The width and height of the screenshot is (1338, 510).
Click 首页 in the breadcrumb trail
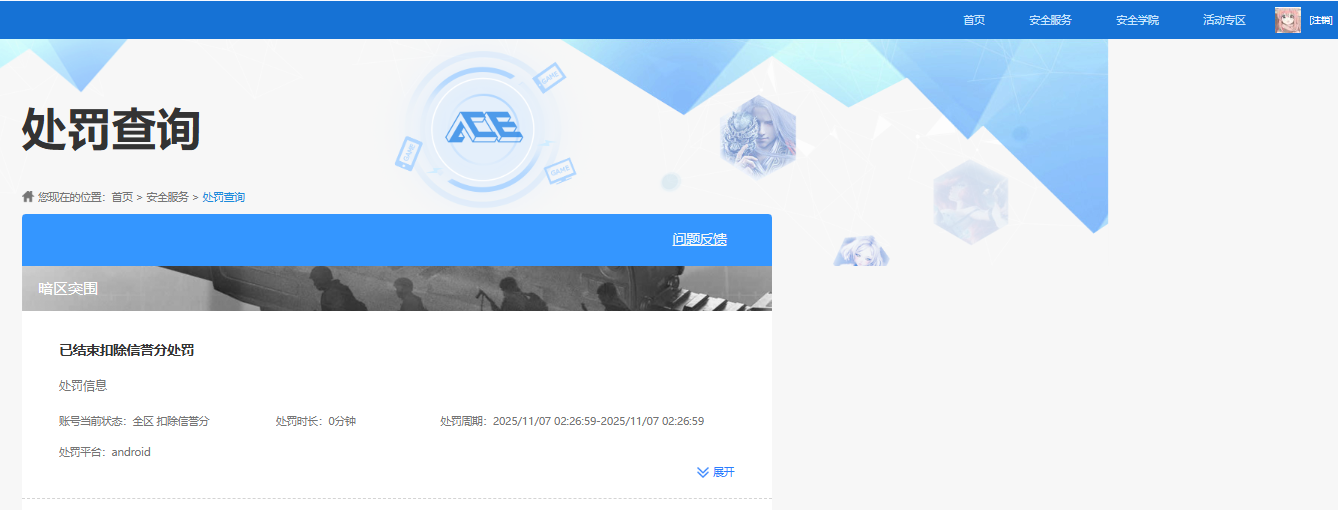[122, 197]
